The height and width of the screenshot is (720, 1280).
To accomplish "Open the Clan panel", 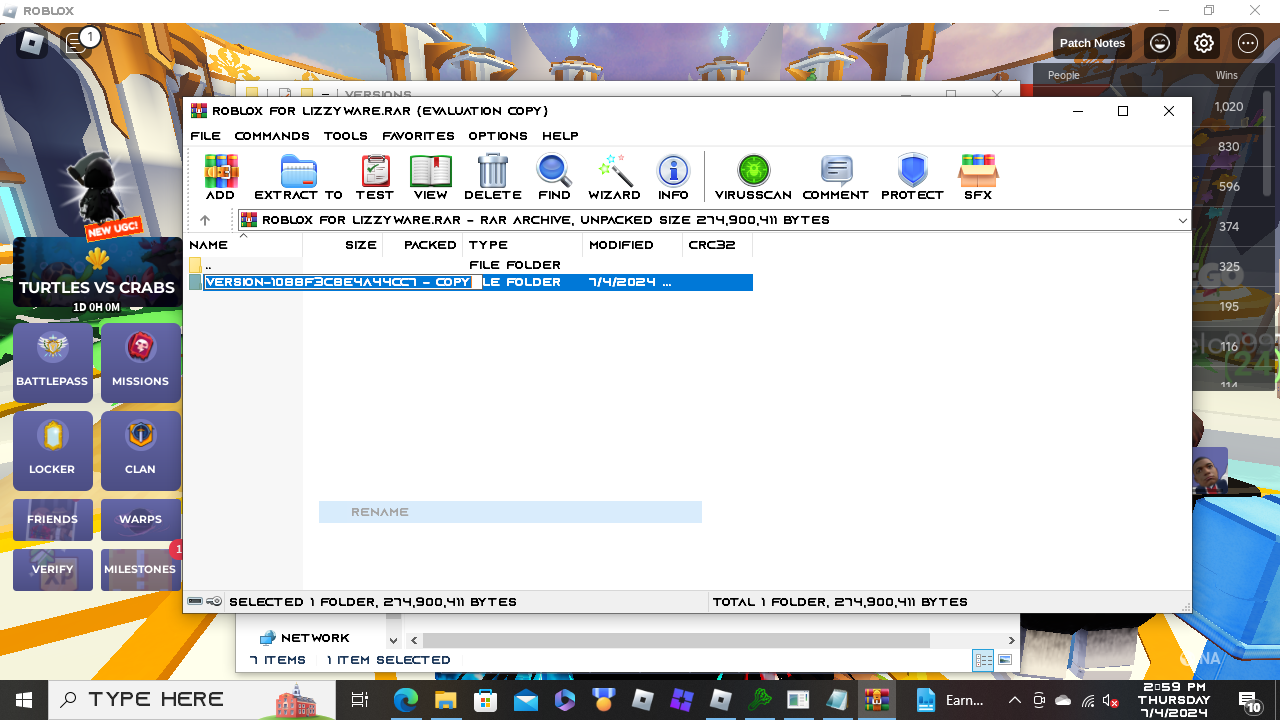I will 140,450.
